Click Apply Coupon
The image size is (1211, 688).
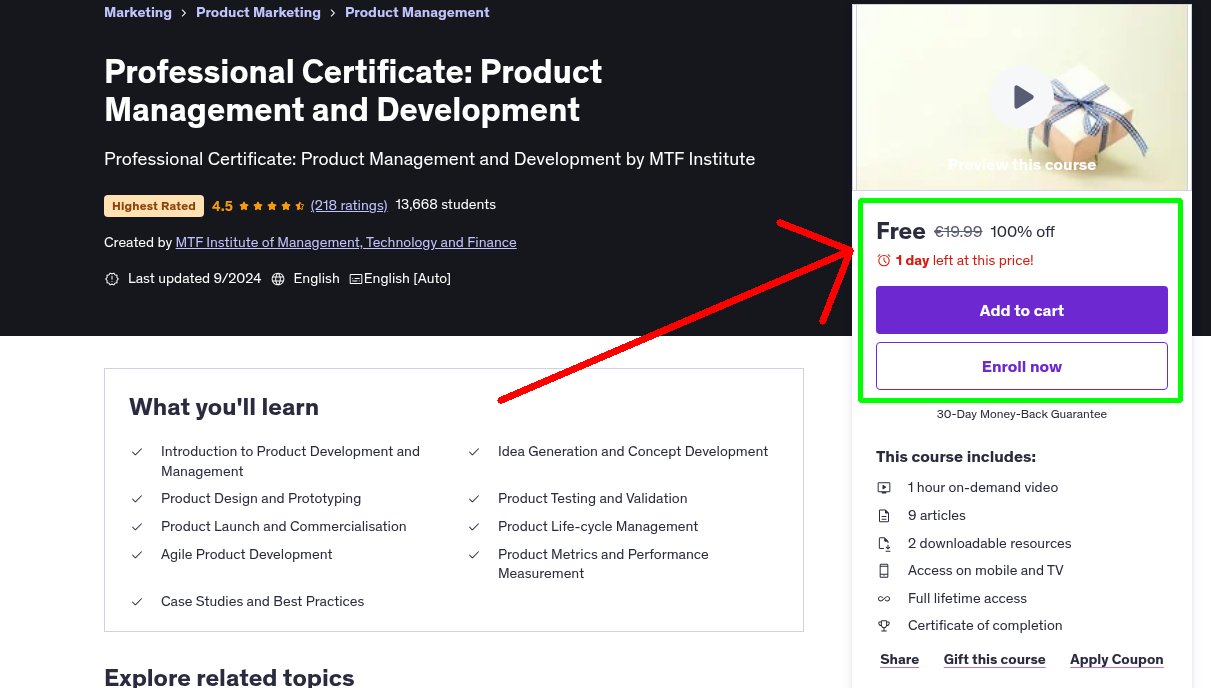pyautogui.click(x=1117, y=660)
